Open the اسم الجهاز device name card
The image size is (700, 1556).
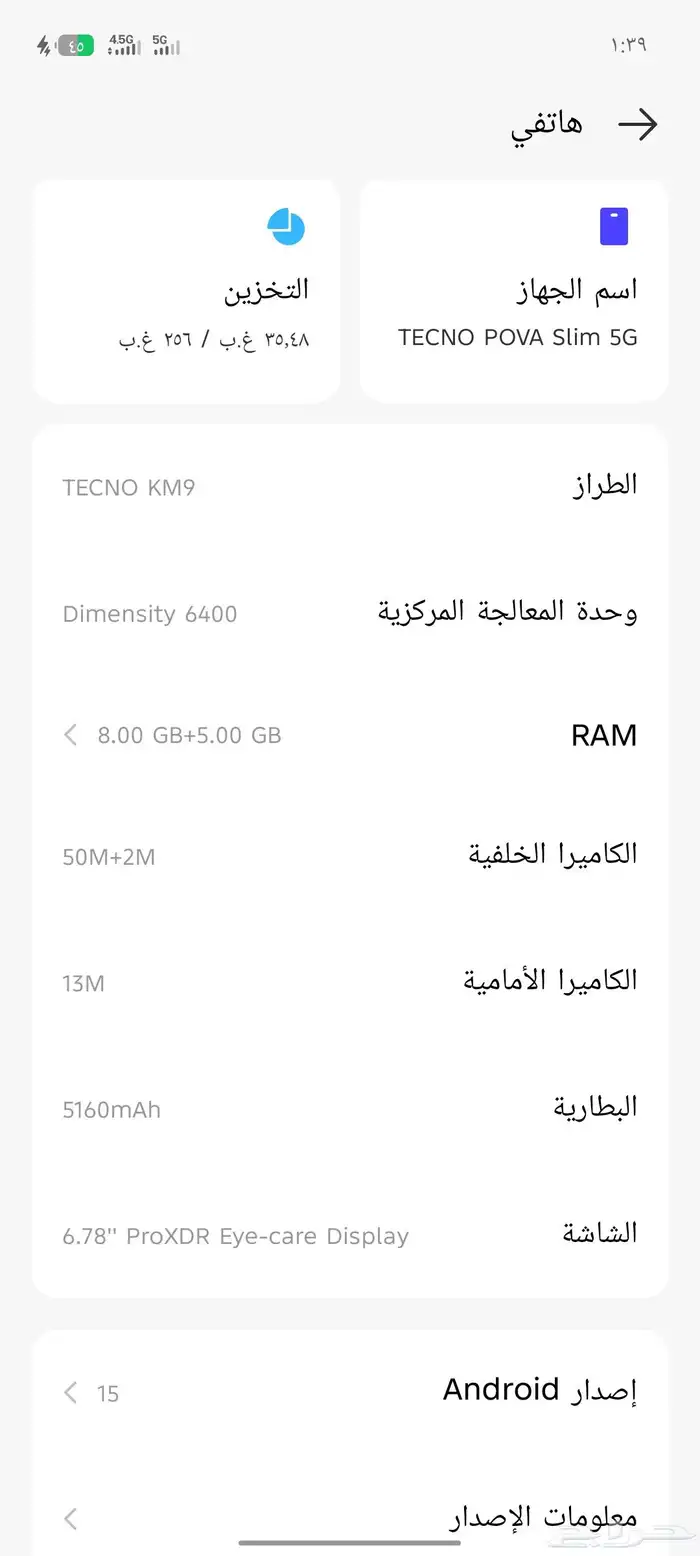[513, 291]
